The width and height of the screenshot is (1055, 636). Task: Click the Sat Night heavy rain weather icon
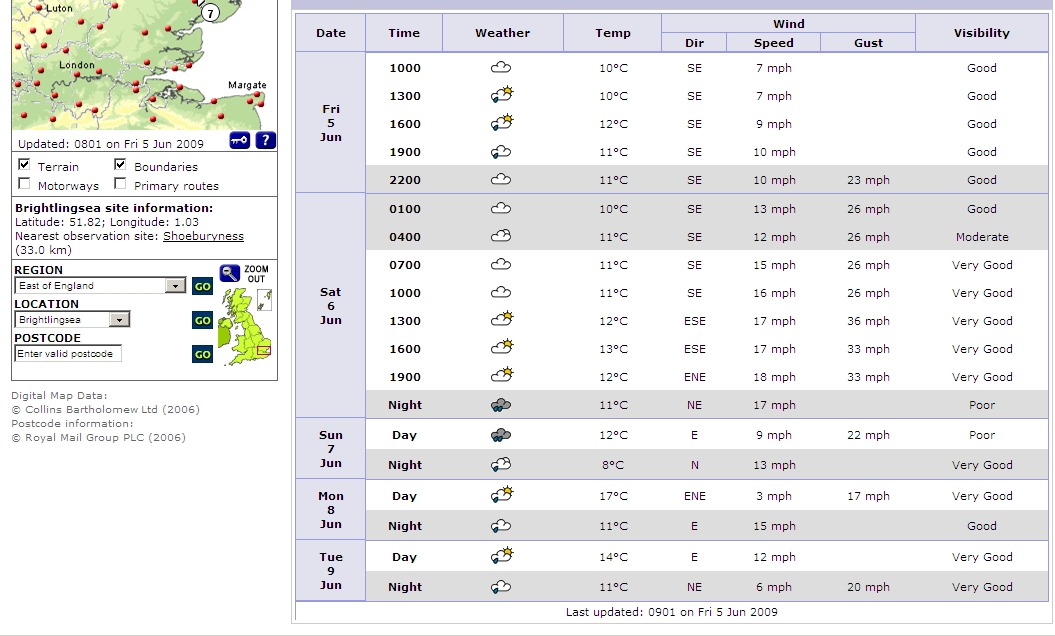point(502,405)
